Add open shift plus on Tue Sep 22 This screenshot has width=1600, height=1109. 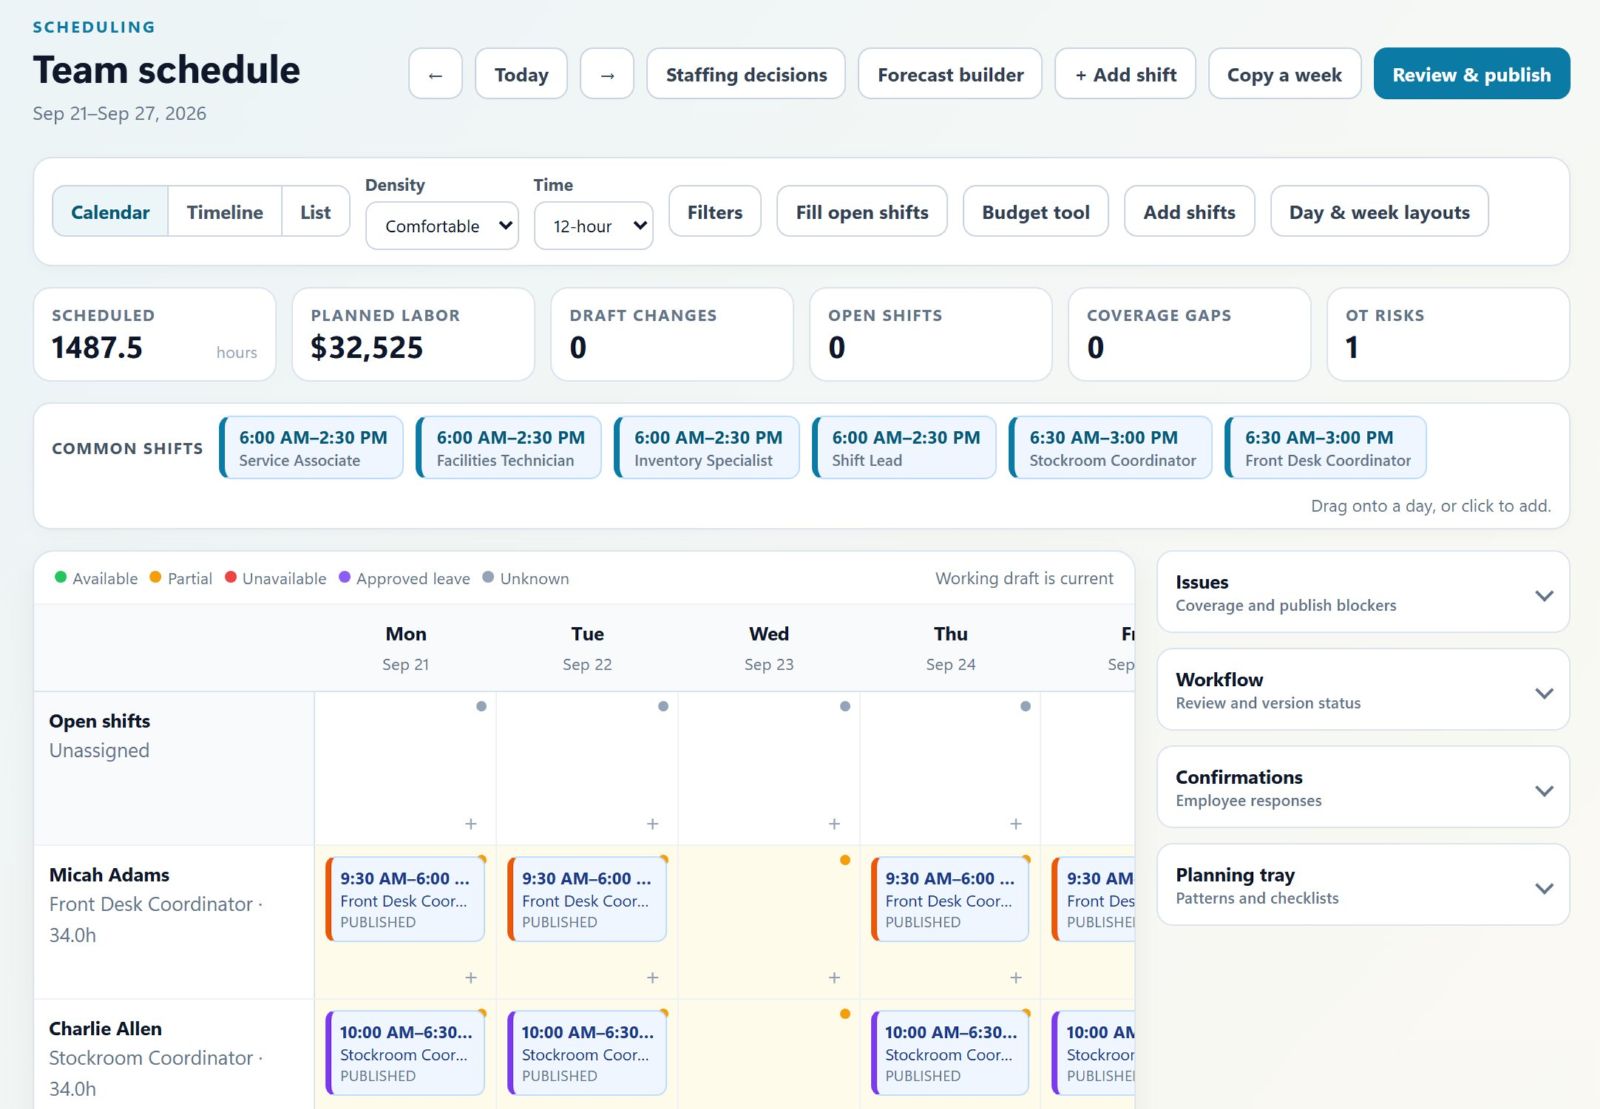coord(652,824)
